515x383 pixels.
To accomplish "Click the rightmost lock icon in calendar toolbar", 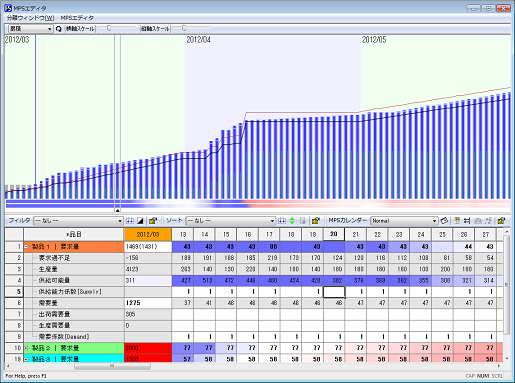I will pyautogui.click(x=501, y=221).
